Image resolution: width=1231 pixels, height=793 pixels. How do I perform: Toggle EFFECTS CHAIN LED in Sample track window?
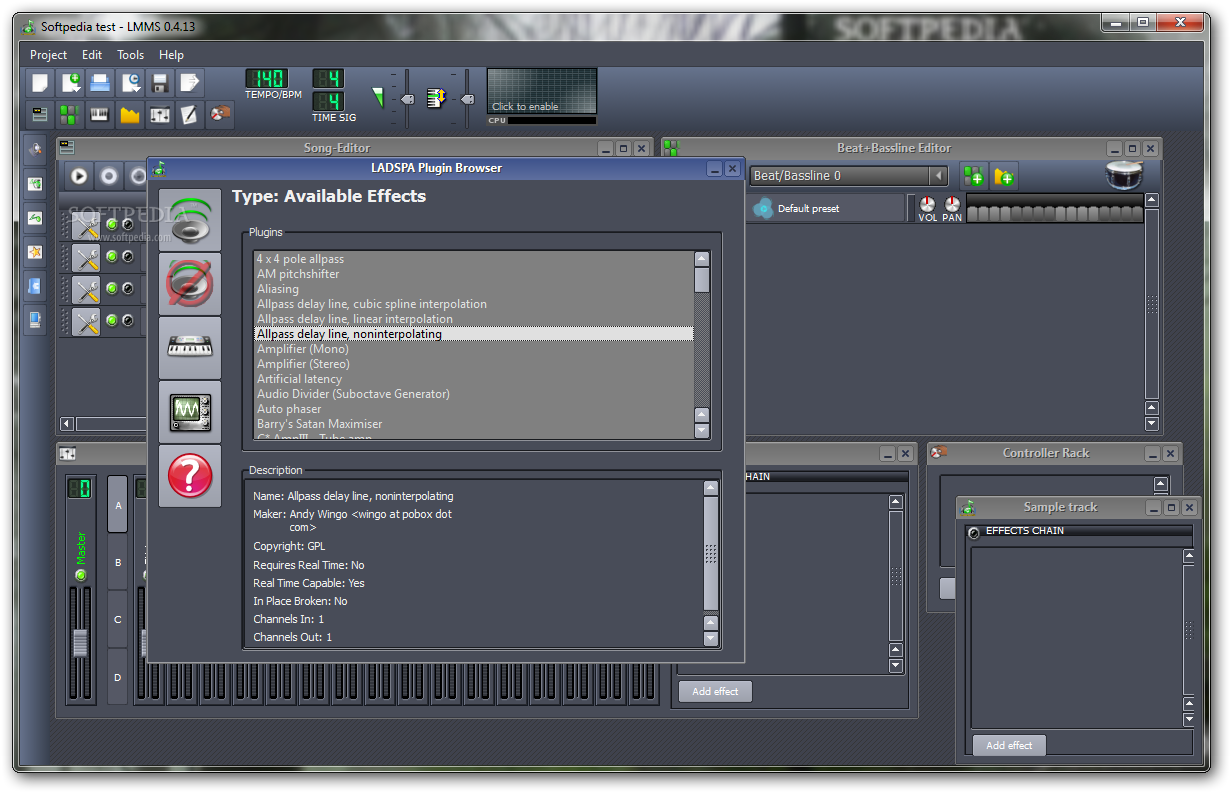click(975, 532)
